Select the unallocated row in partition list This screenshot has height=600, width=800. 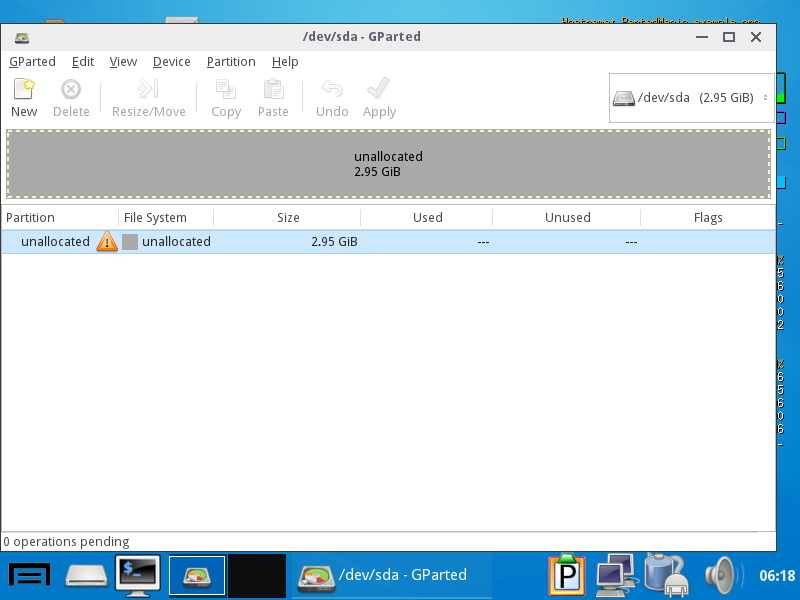click(400, 241)
